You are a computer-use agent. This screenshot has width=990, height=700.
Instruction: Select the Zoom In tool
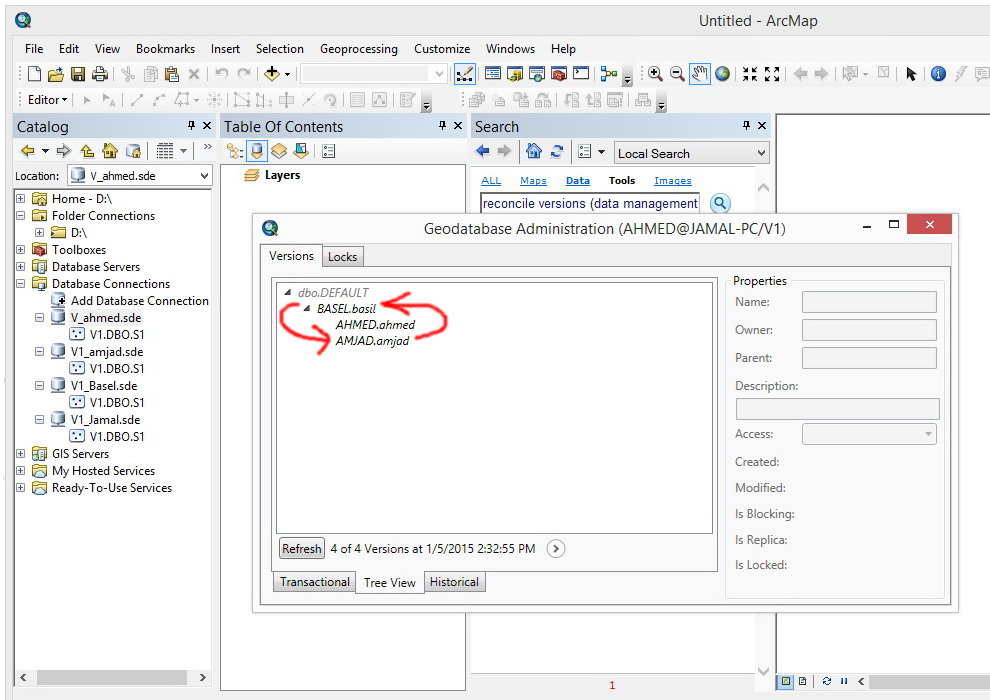655,74
